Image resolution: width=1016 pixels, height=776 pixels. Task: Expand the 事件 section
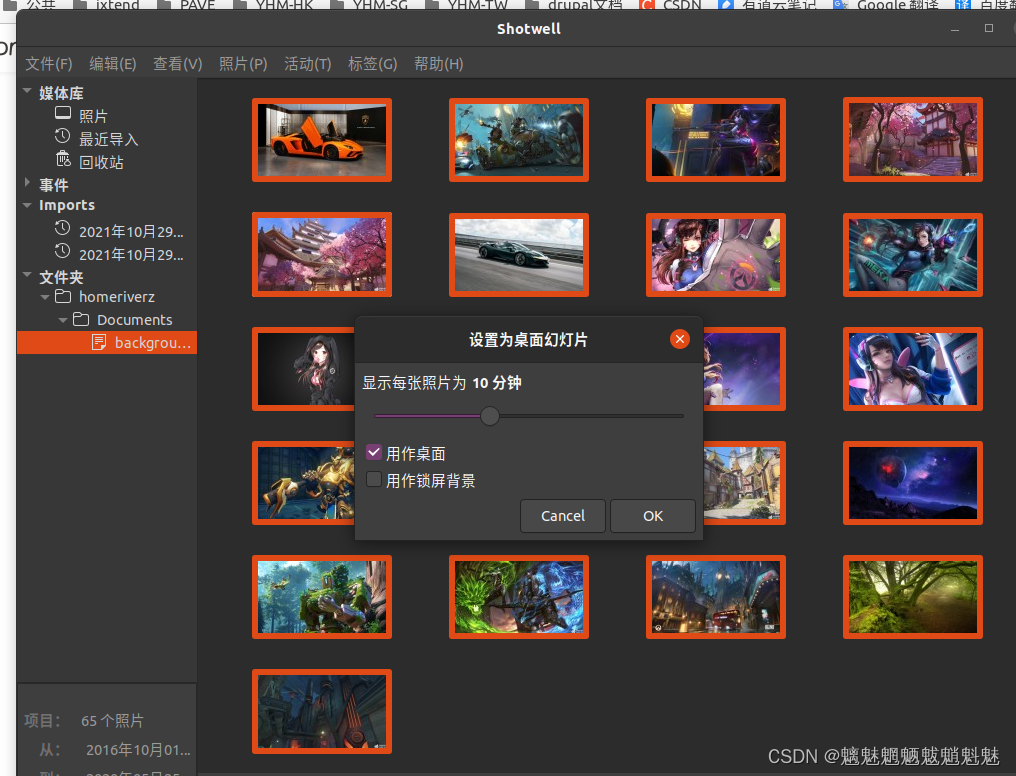point(27,183)
